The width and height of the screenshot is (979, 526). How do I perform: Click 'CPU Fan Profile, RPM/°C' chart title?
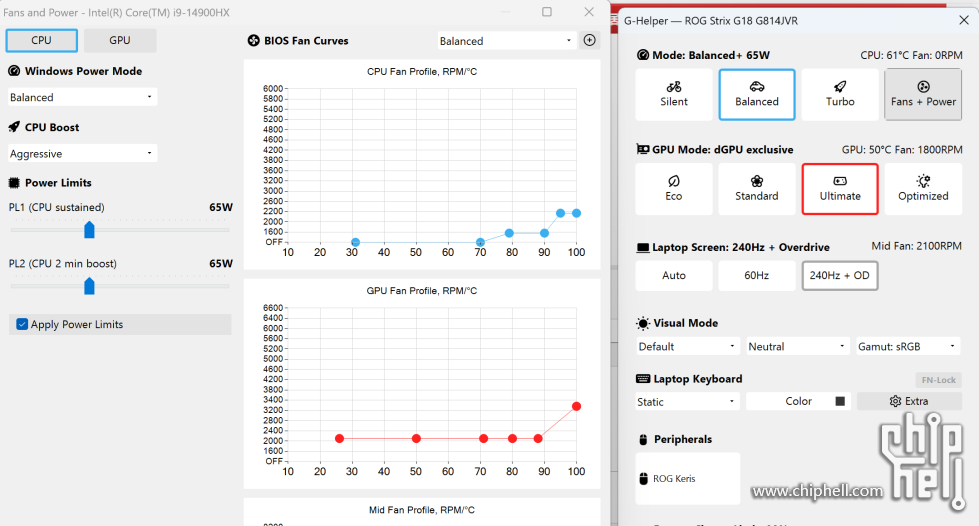422,72
